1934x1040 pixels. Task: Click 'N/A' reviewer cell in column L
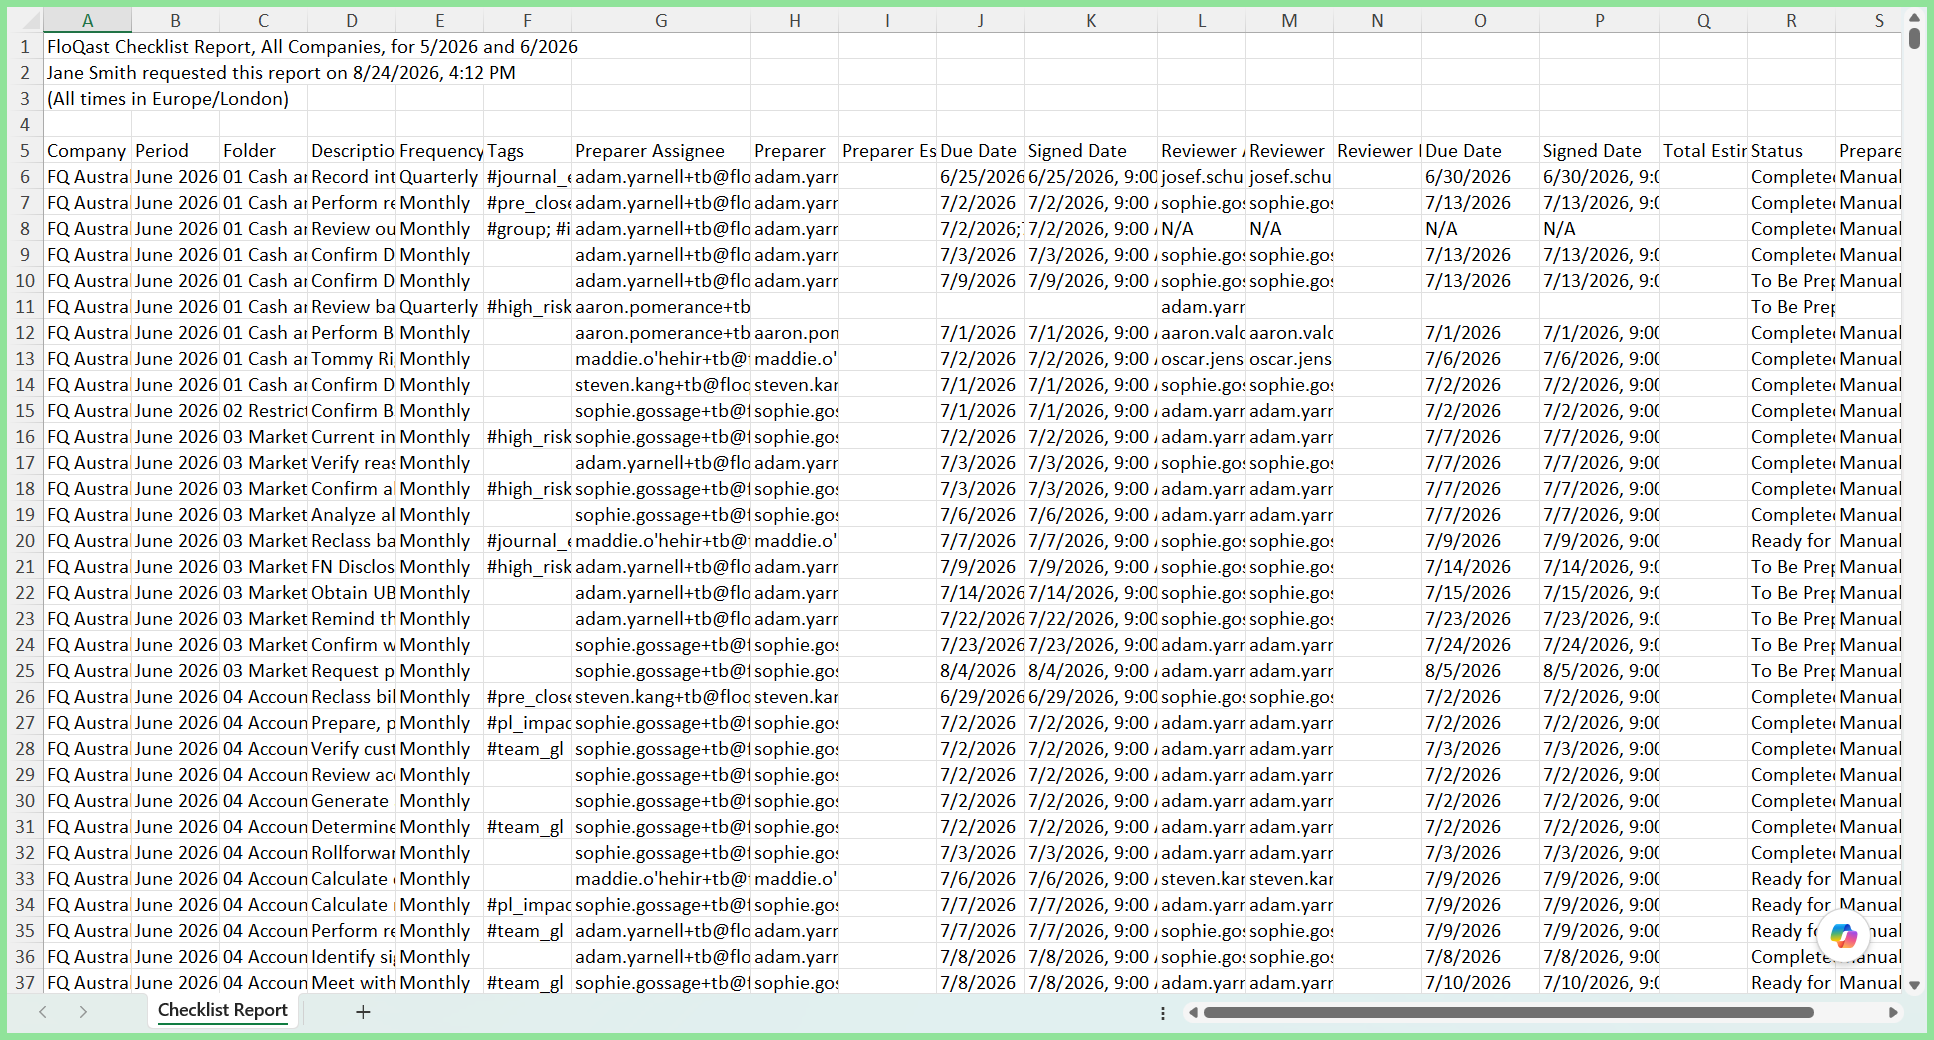(1201, 229)
